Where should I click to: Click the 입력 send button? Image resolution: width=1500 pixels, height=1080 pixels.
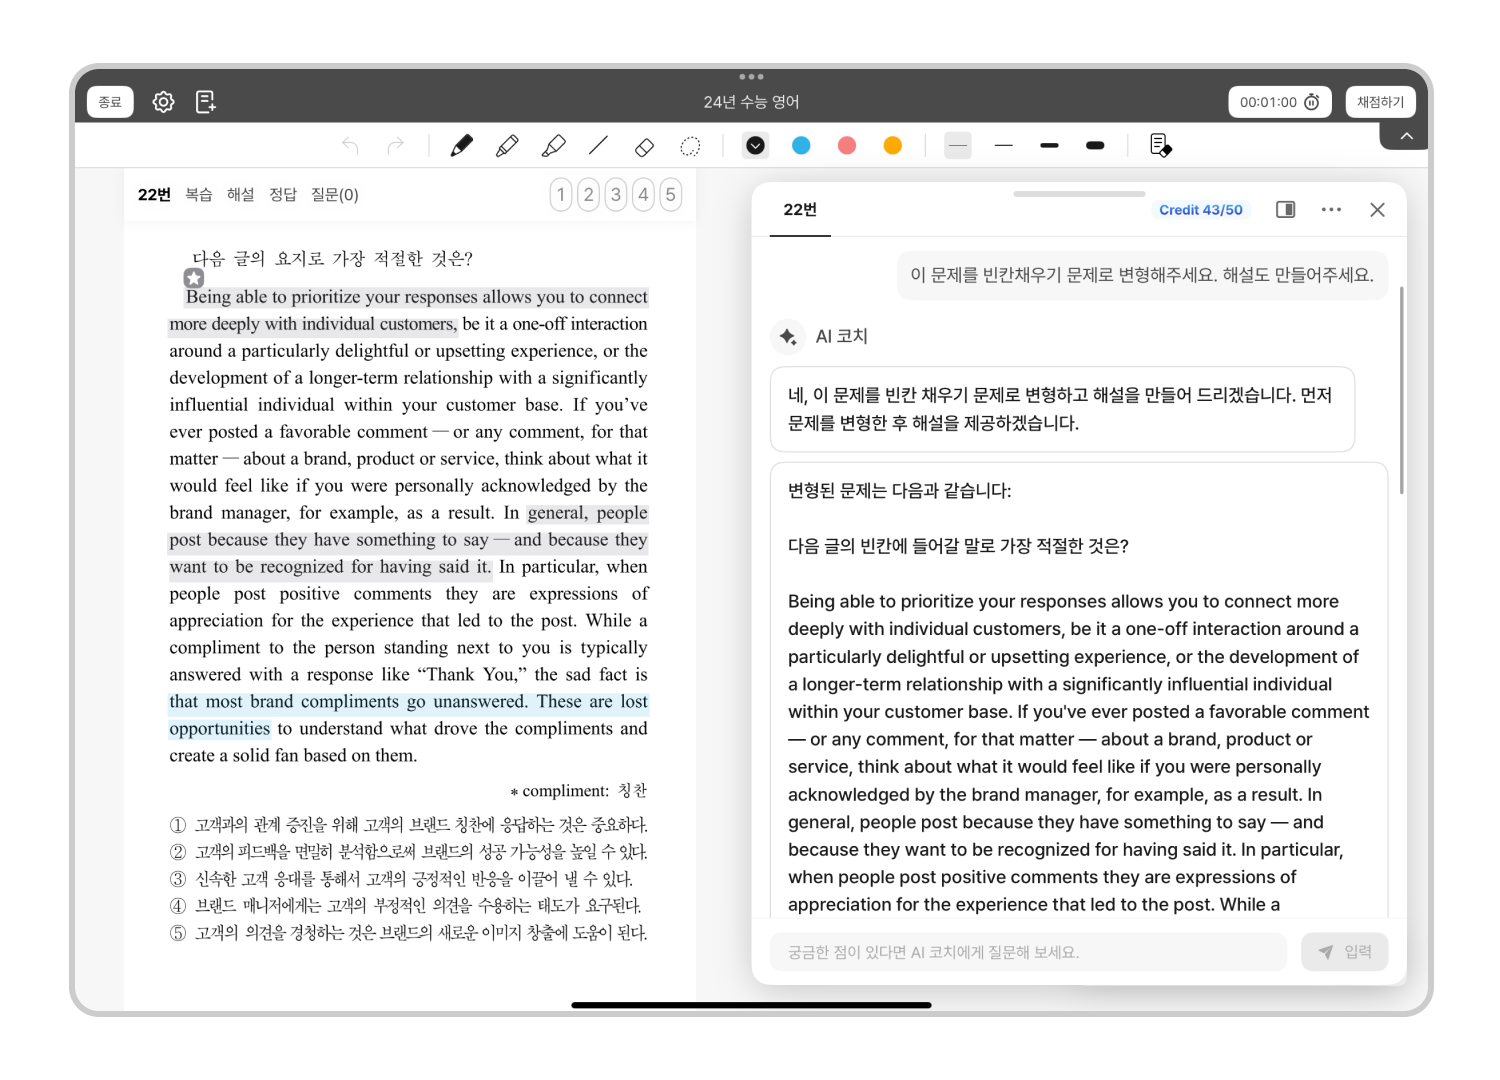click(x=1345, y=952)
